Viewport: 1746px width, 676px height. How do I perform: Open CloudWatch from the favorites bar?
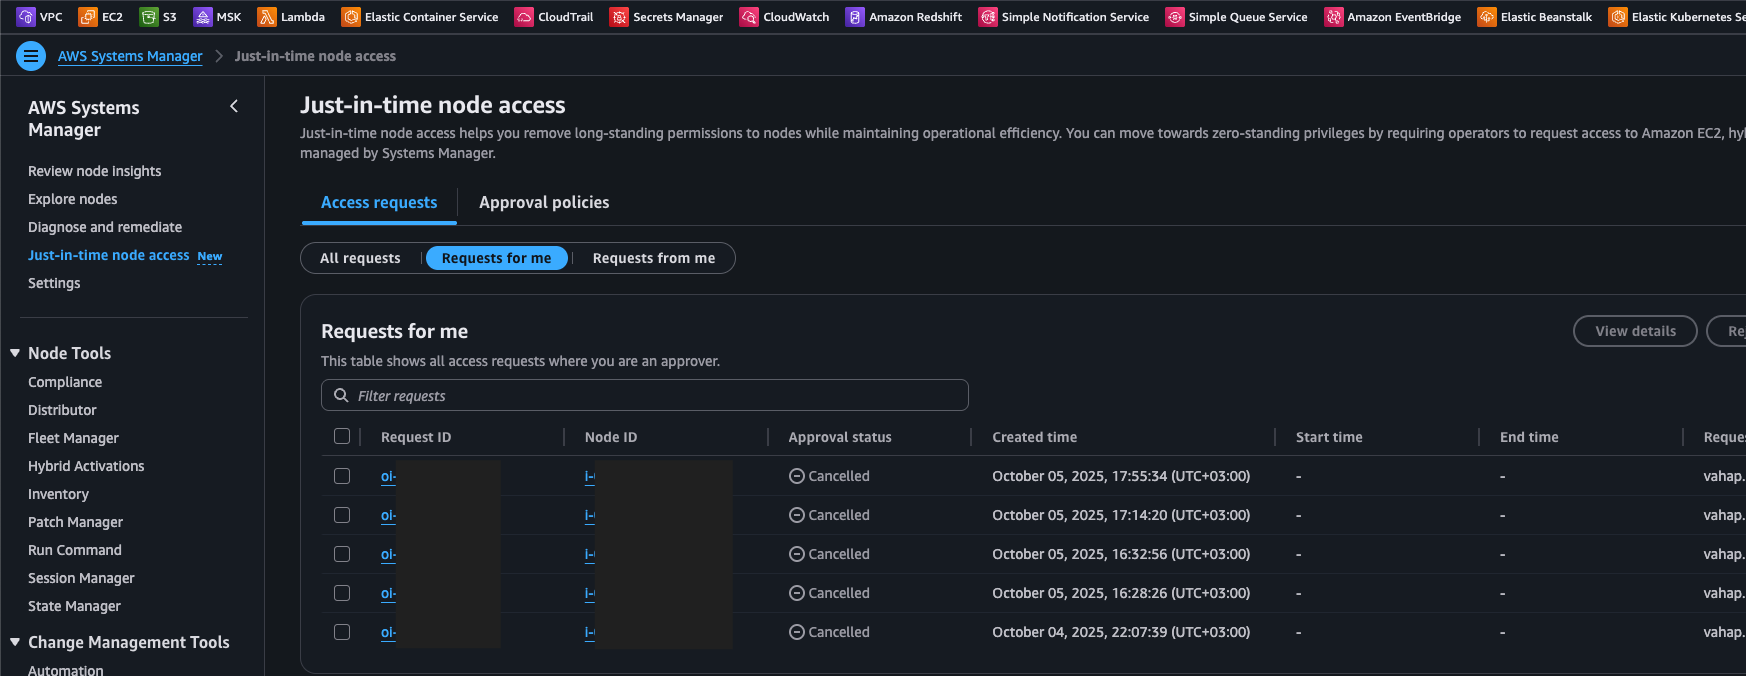click(749, 17)
